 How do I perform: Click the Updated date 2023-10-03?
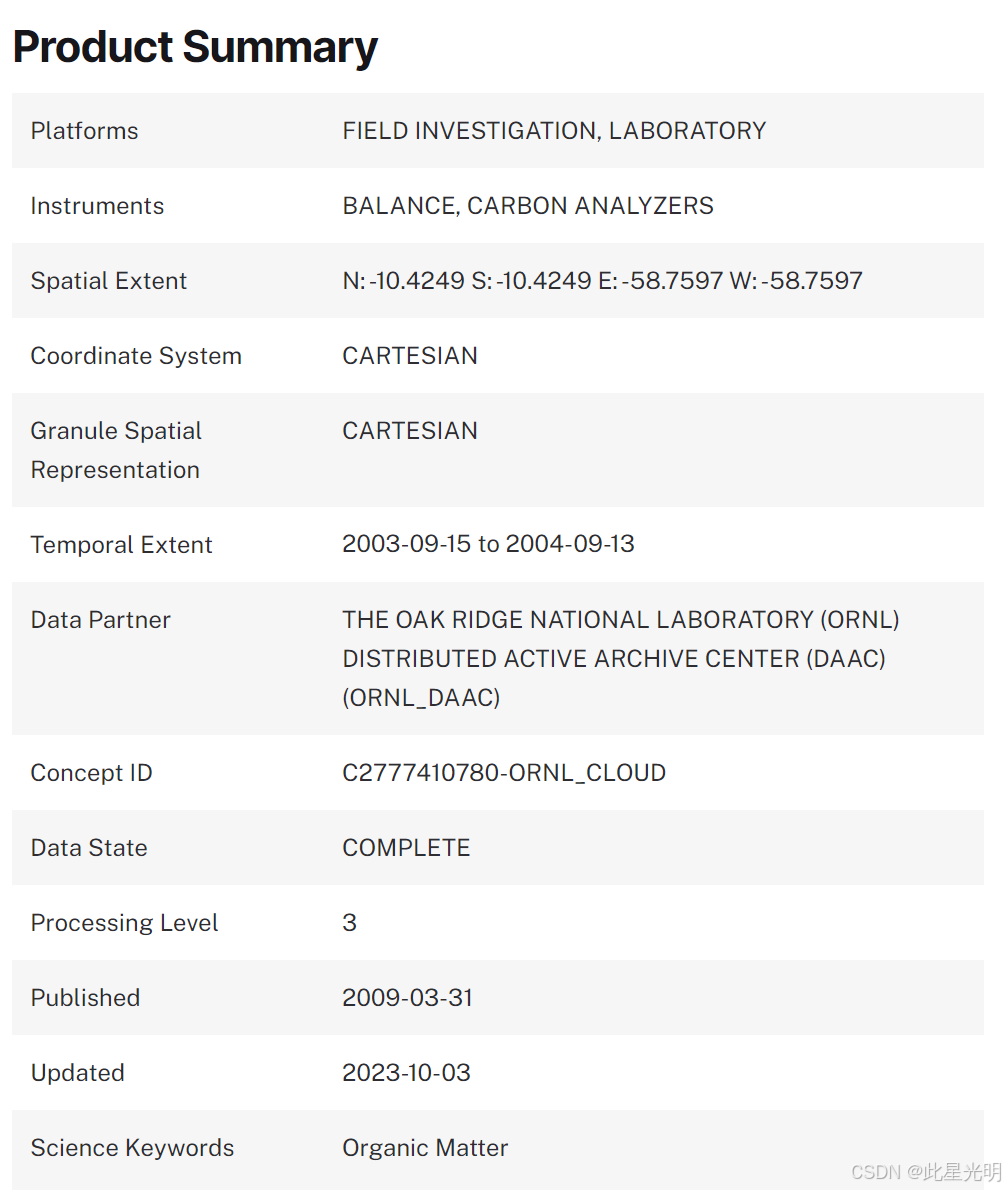406,1073
